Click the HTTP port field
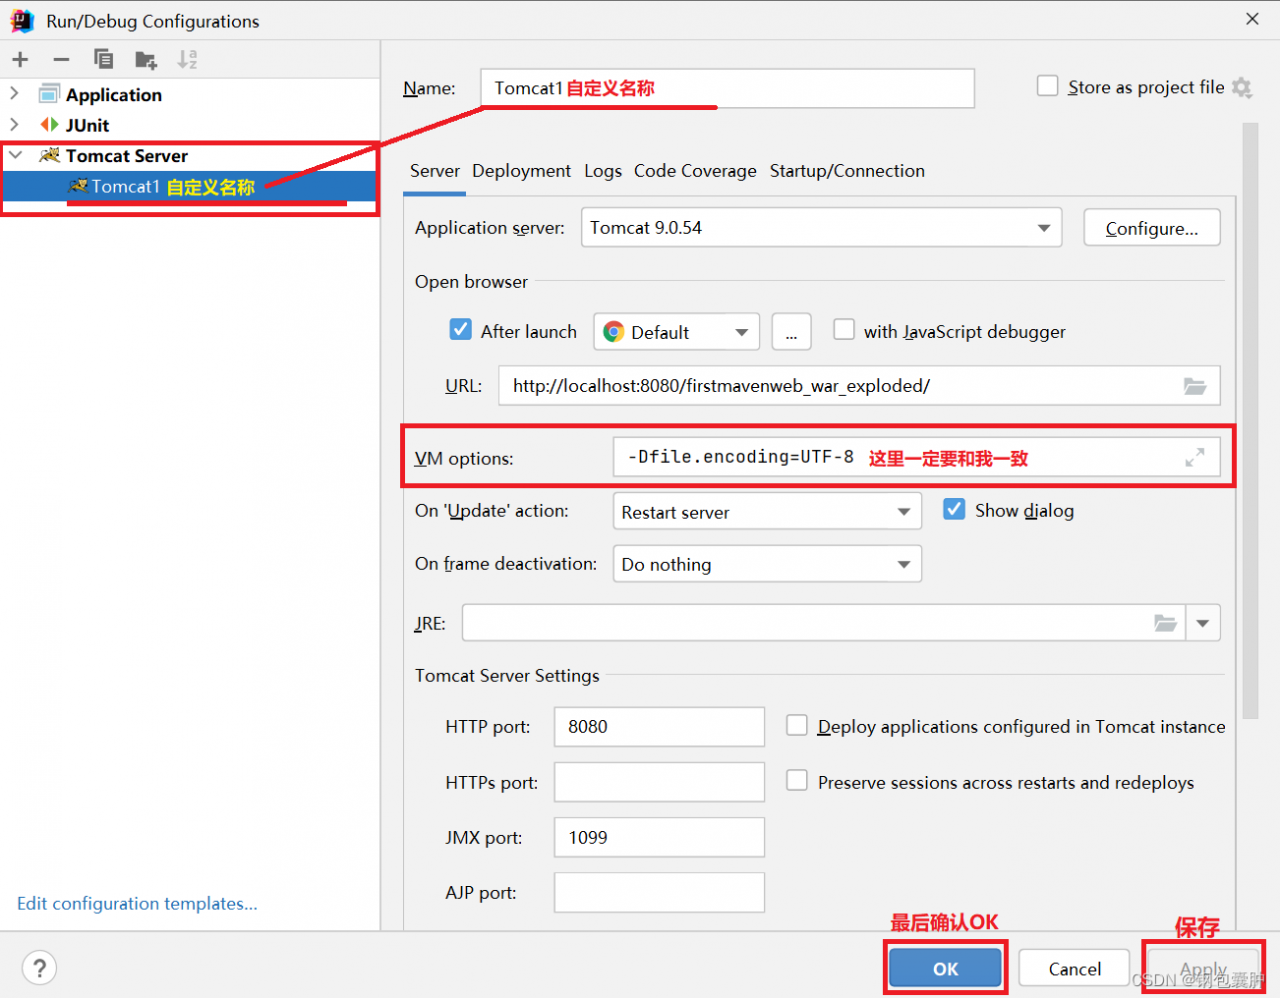Image resolution: width=1280 pixels, height=998 pixels. click(x=659, y=727)
